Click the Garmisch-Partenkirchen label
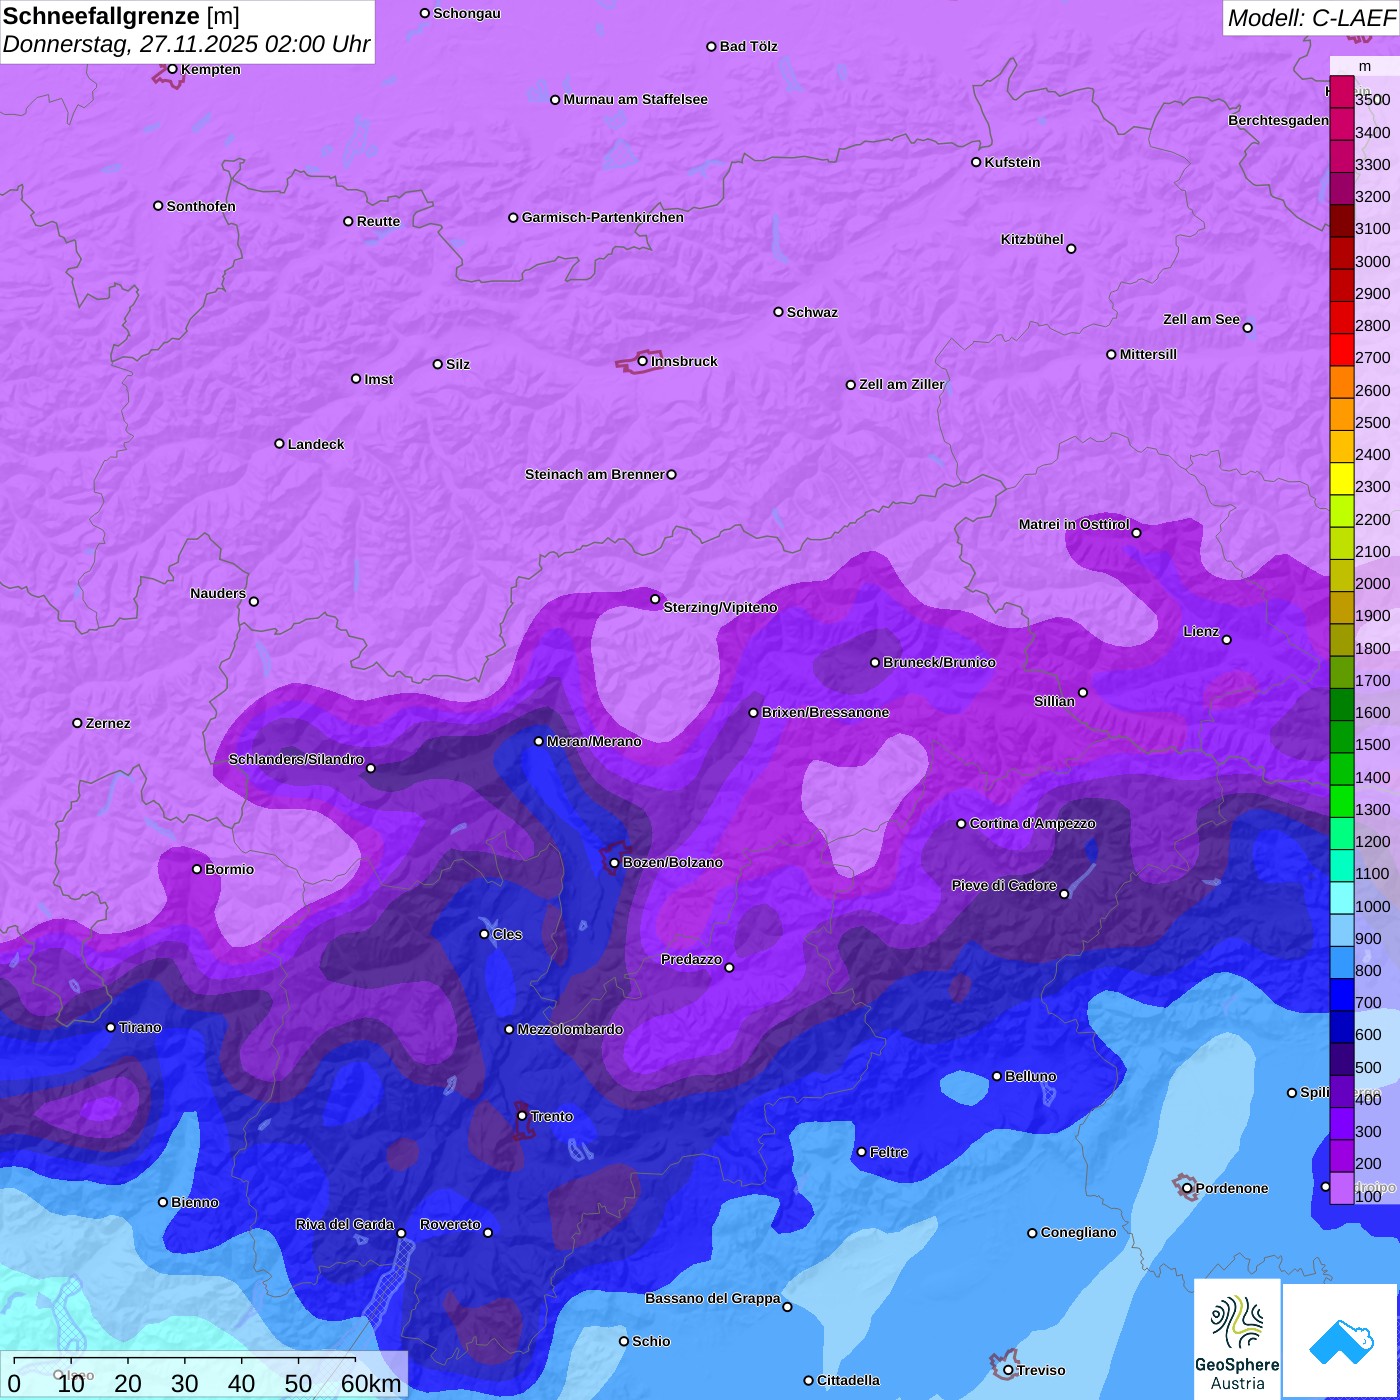 603,217
